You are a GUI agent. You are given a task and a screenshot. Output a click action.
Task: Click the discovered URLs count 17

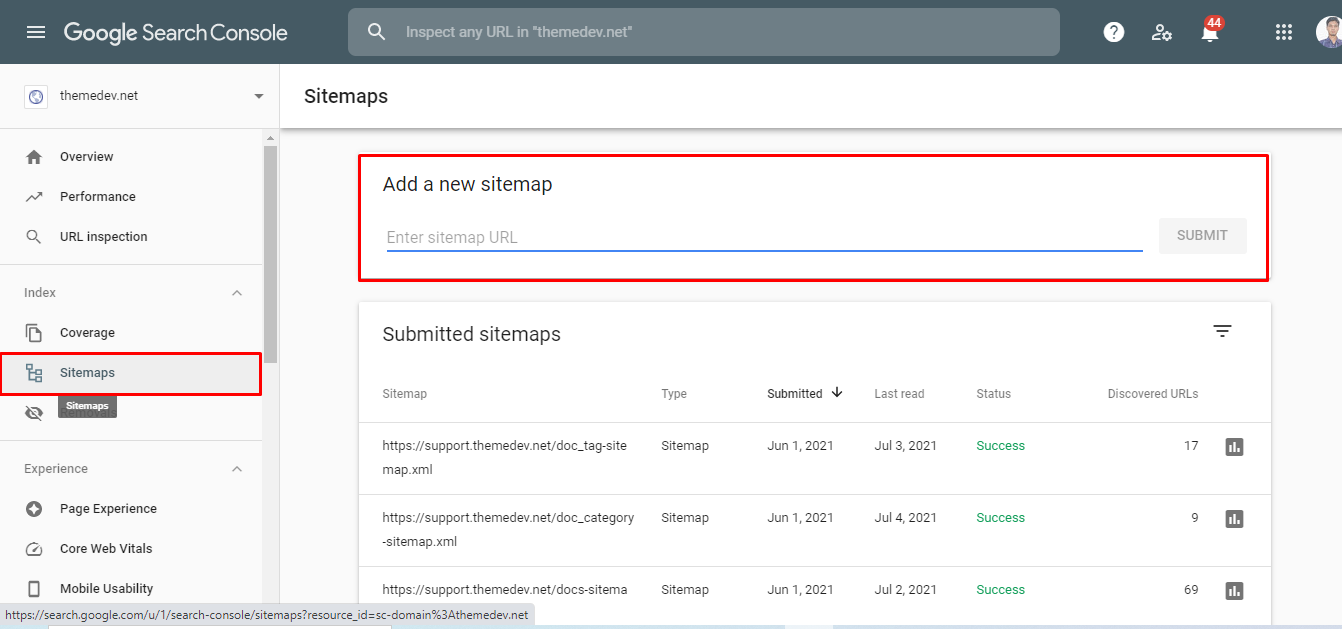coord(1191,446)
